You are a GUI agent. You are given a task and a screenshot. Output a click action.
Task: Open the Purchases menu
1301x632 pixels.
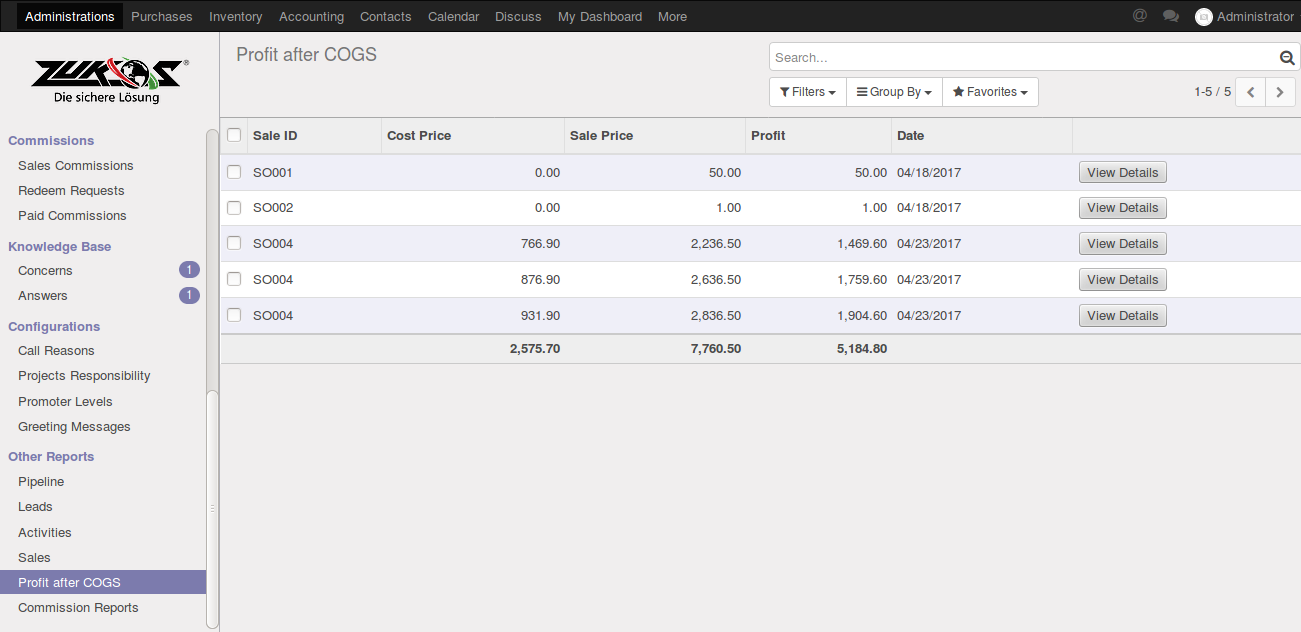tap(162, 17)
